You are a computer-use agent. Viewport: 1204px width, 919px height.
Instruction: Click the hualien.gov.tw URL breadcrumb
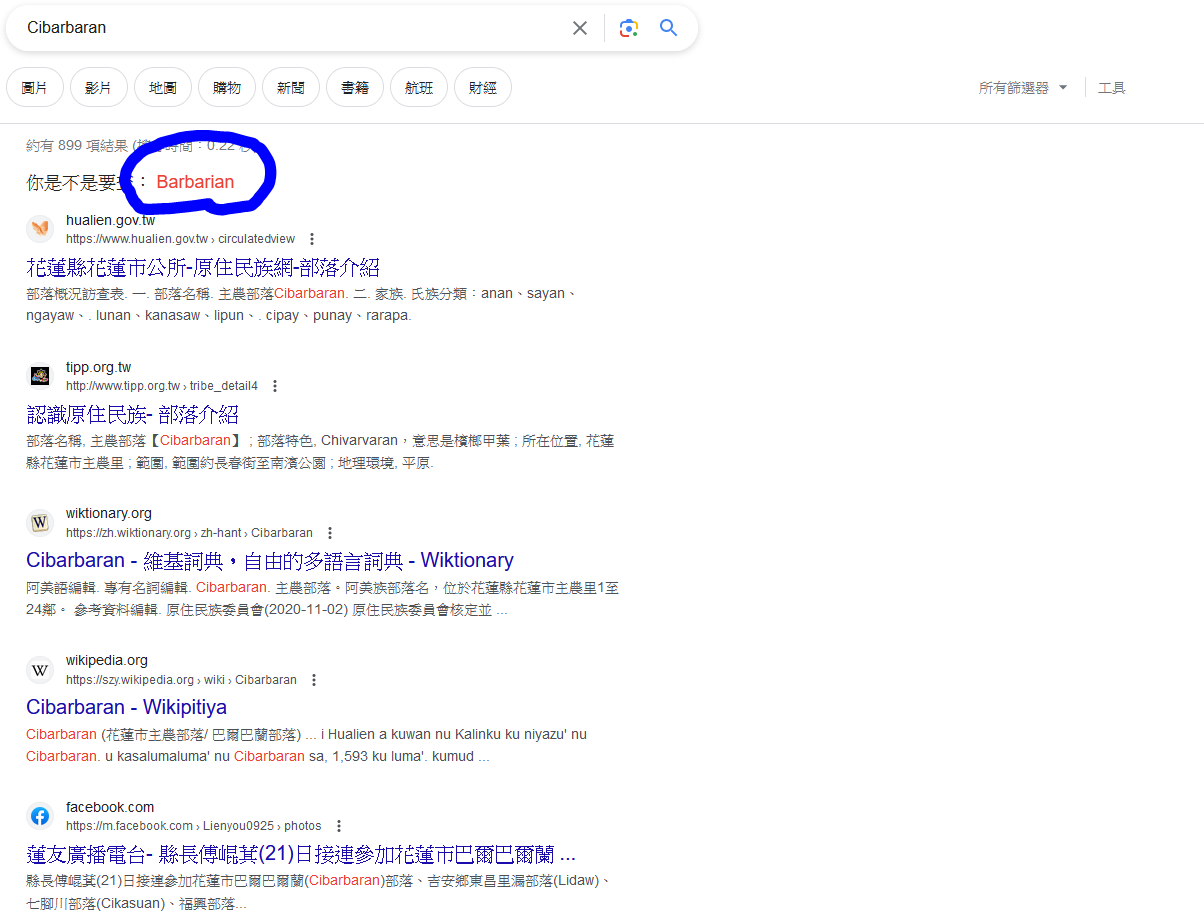(x=181, y=239)
